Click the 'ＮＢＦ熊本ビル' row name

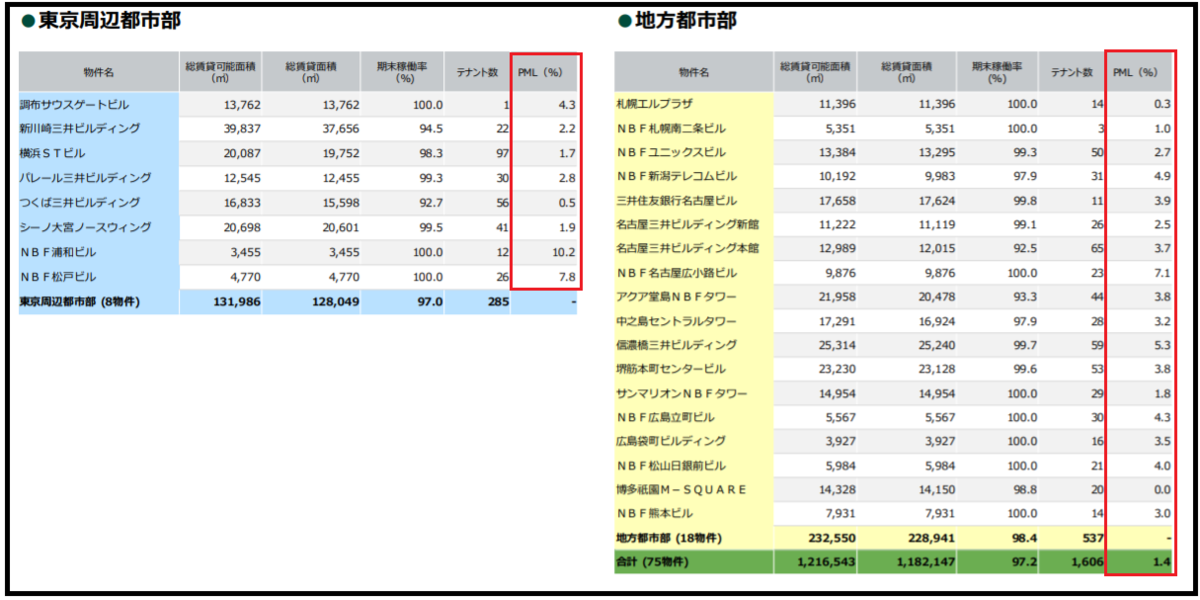(656, 514)
